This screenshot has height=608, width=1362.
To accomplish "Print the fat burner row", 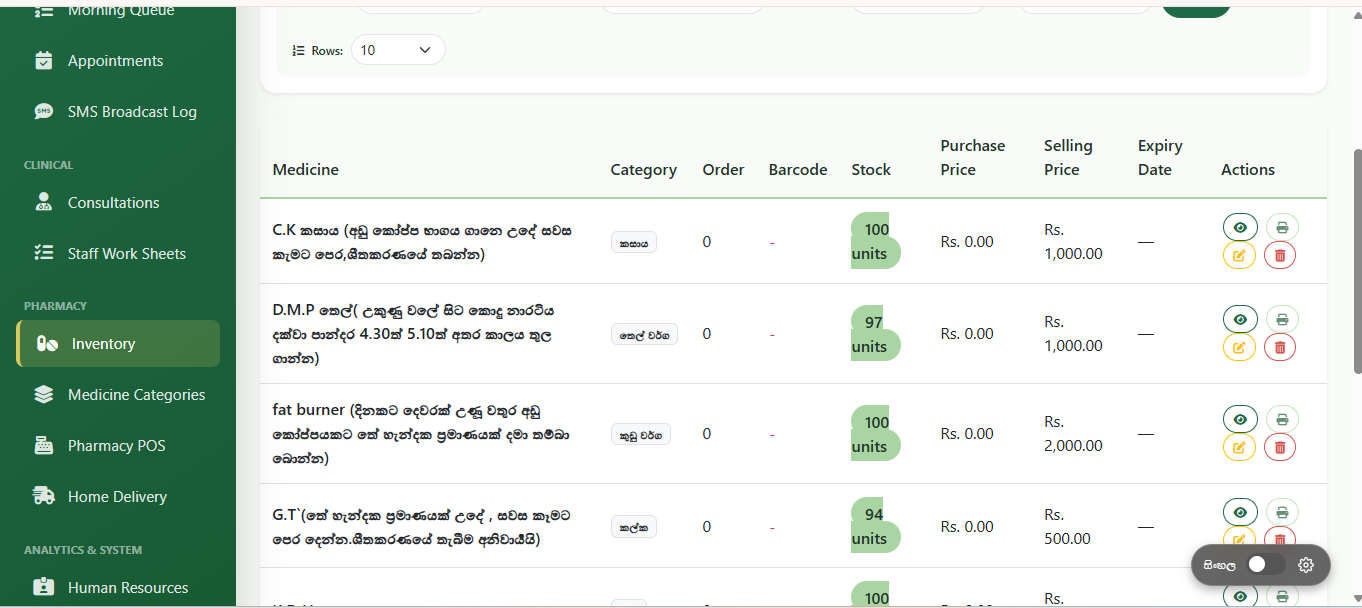I will [1282, 419].
